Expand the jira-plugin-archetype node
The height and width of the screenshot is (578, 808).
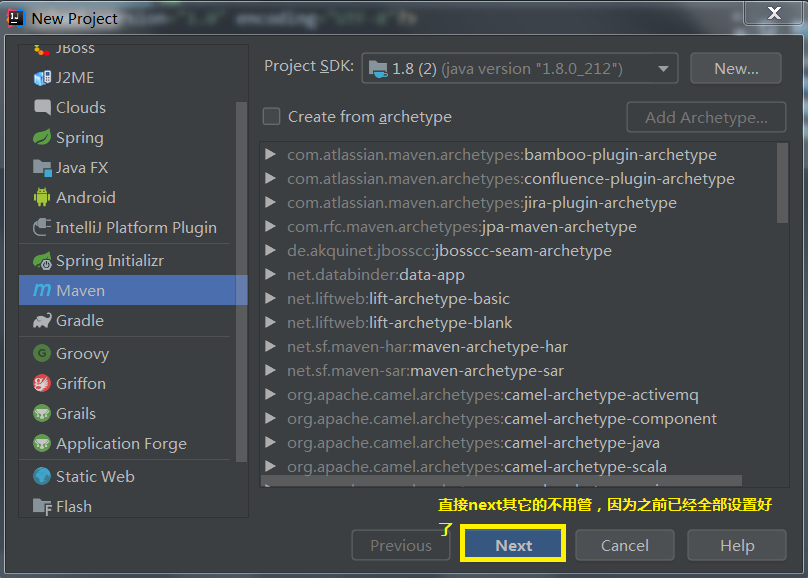click(x=270, y=202)
